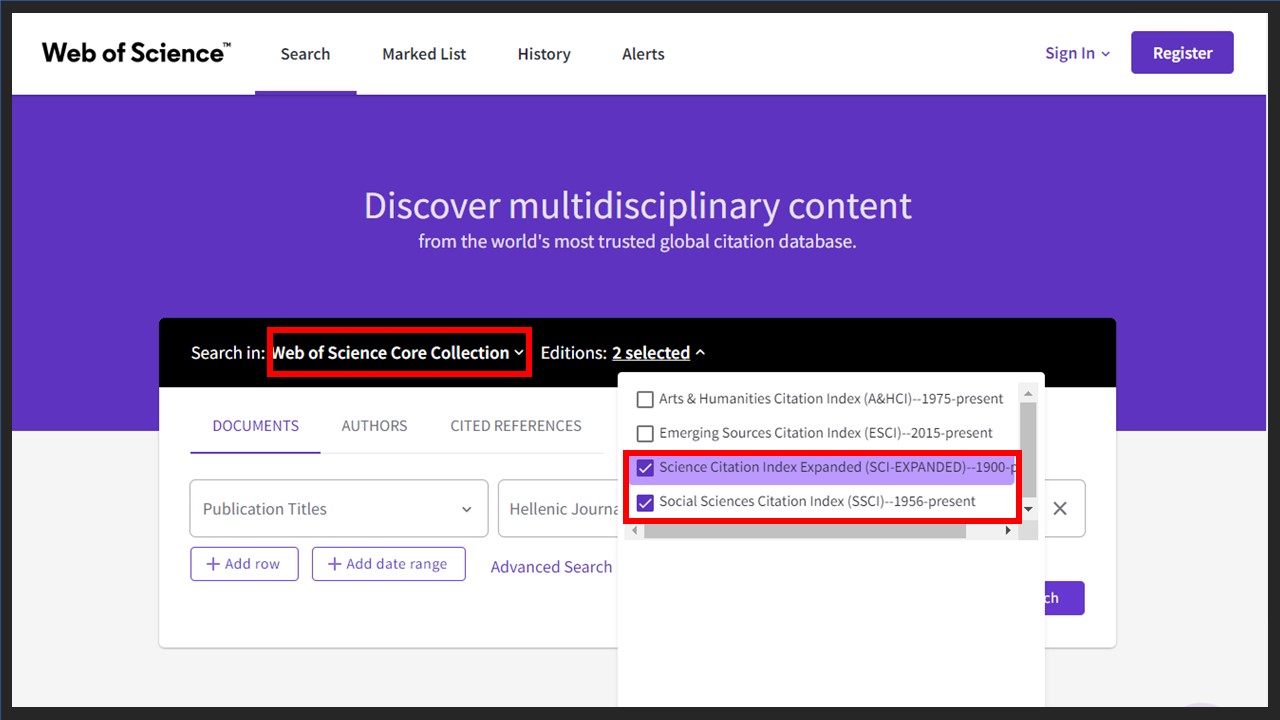The width and height of the screenshot is (1280, 720).
Task: Click dropdown list scroll right arrow
Action: (1008, 531)
